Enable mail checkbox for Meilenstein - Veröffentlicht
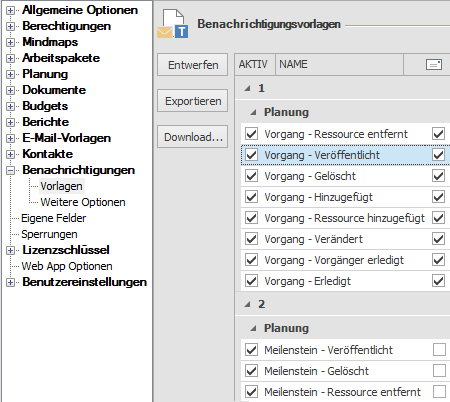 point(439,350)
